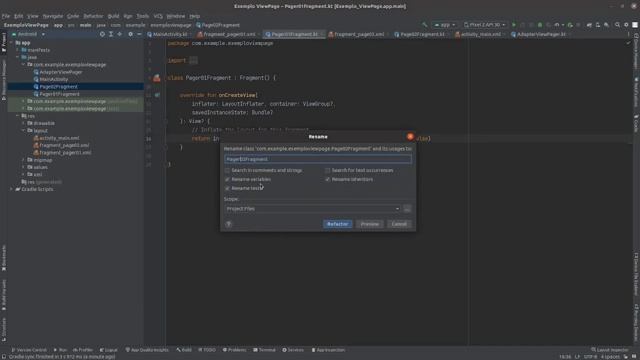Click the override gutter icon beside onCreateView

coord(157,95)
